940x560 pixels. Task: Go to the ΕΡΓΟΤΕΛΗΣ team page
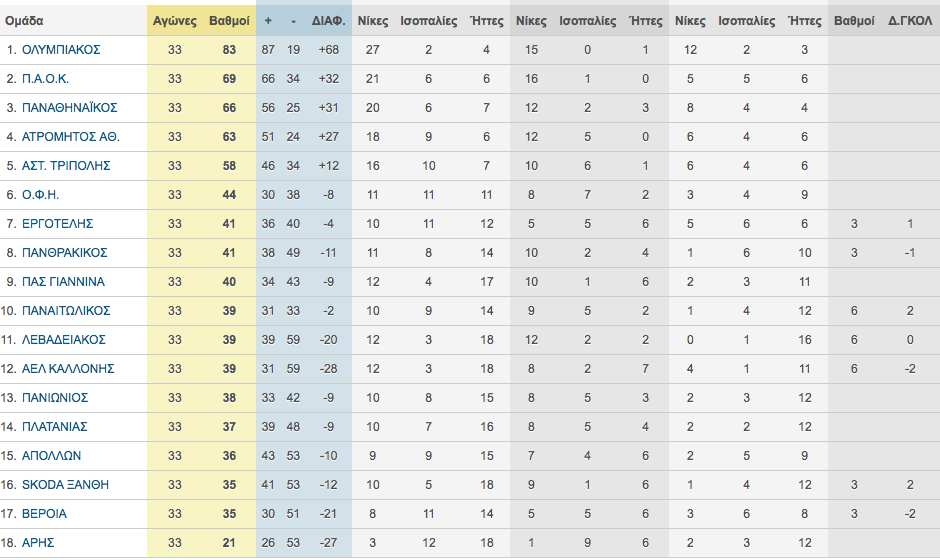(x=57, y=223)
